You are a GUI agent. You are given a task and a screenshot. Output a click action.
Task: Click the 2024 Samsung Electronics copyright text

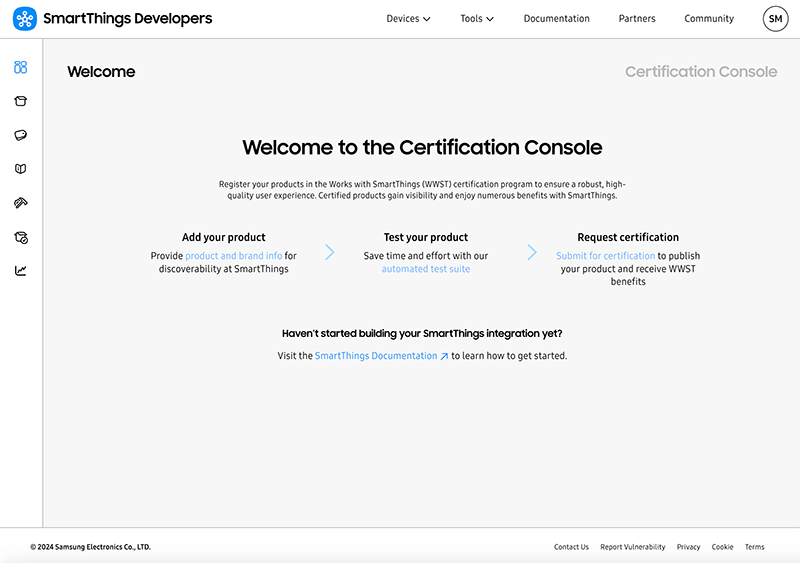pyautogui.click(x=90, y=547)
